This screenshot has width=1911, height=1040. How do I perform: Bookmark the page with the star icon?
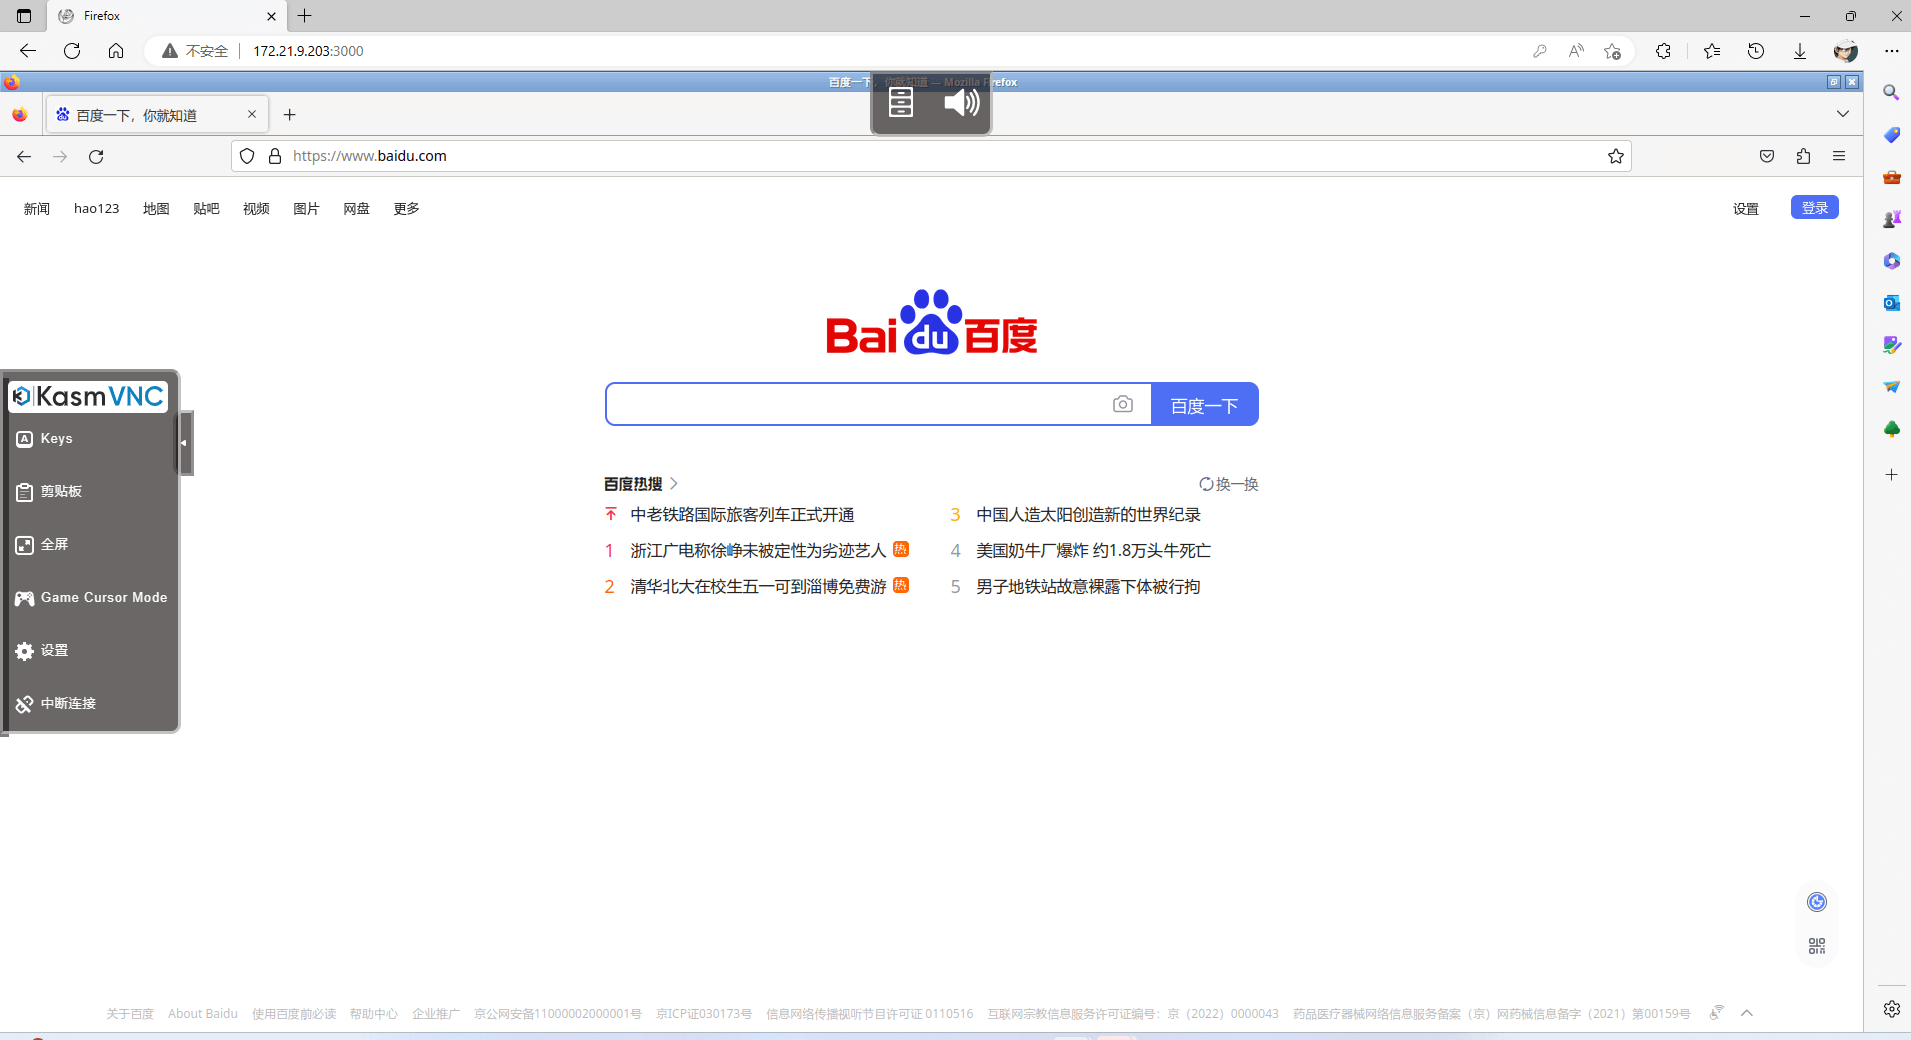click(1616, 156)
